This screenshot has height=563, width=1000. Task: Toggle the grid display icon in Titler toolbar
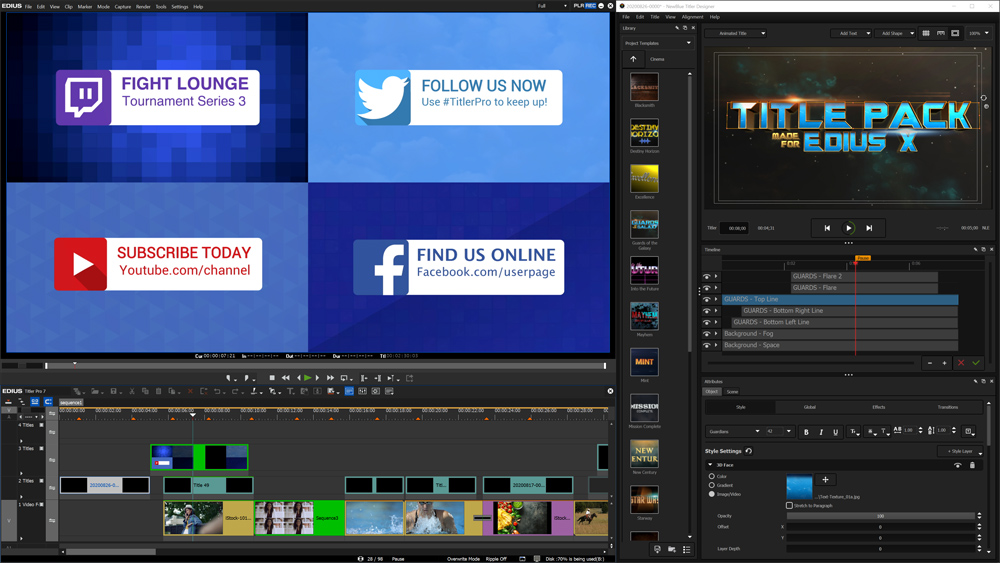pos(925,33)
